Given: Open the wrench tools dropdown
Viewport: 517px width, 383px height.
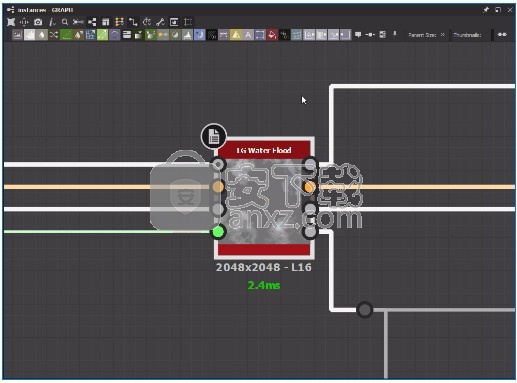Looking at the screenshot, I should point(160,22).
